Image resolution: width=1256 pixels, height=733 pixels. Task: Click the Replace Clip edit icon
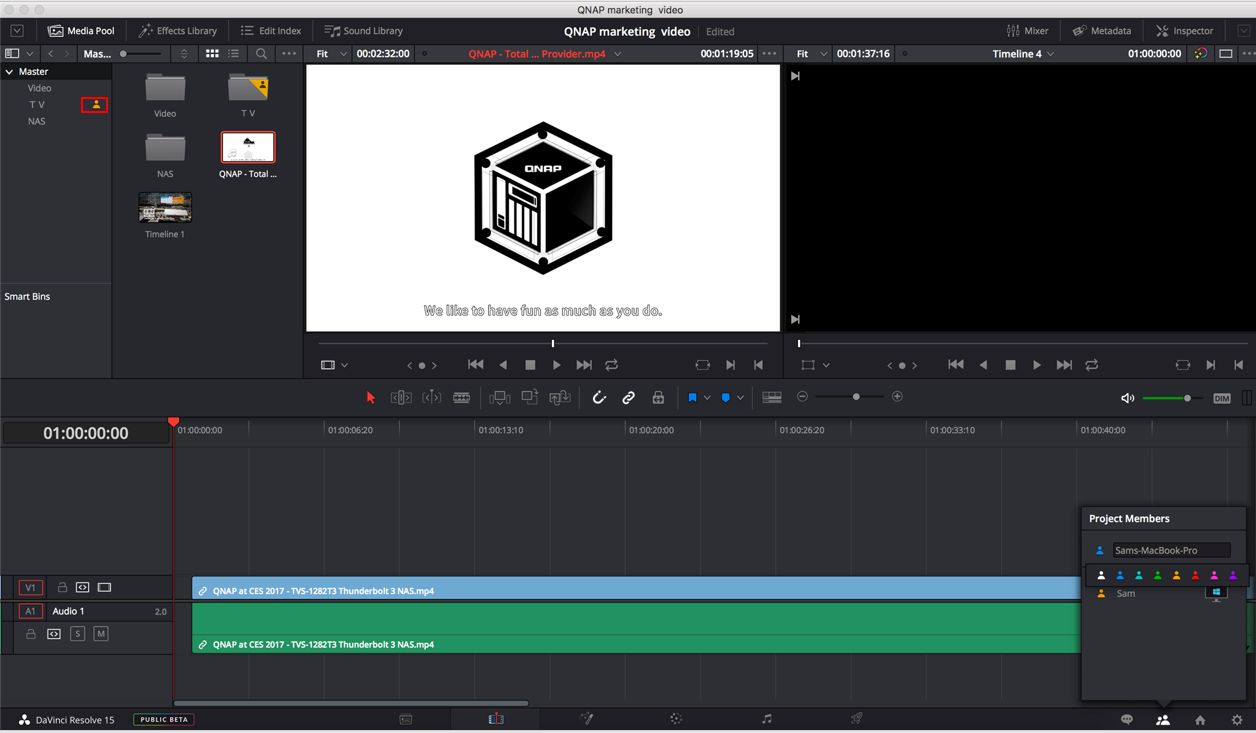[x=560, y=398]
